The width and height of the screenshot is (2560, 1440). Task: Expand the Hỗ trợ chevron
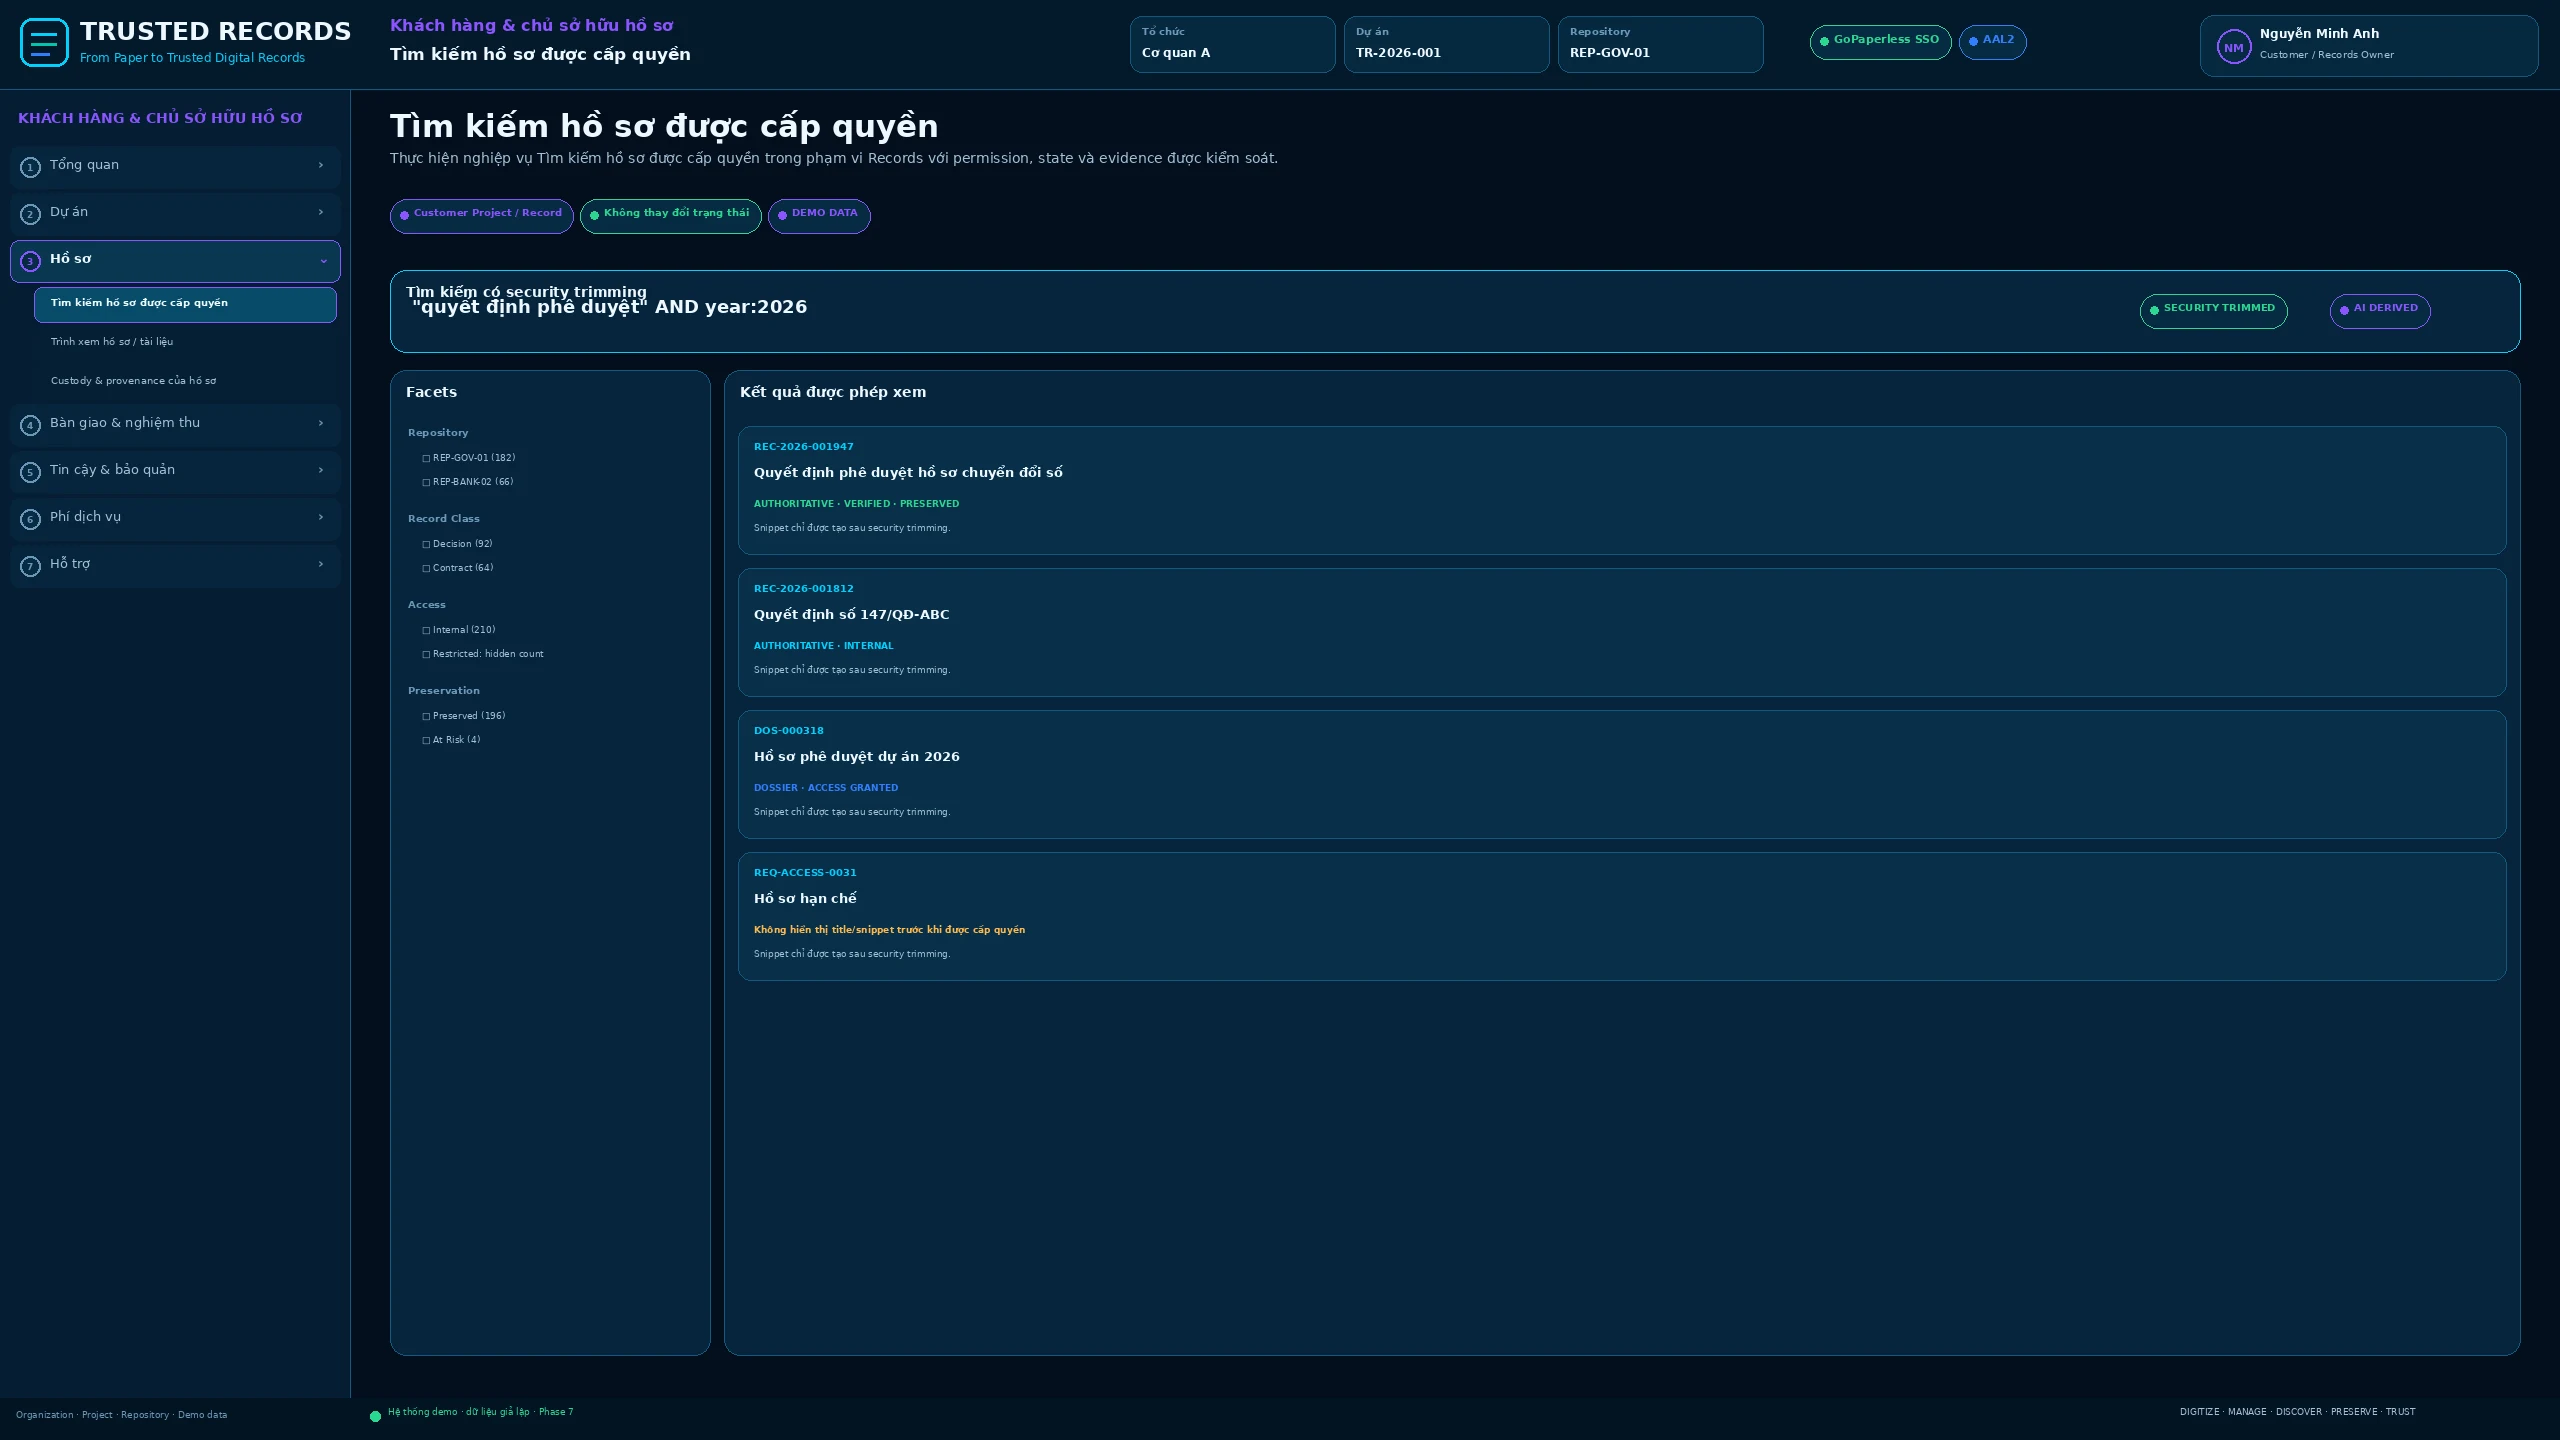[321, 564]
